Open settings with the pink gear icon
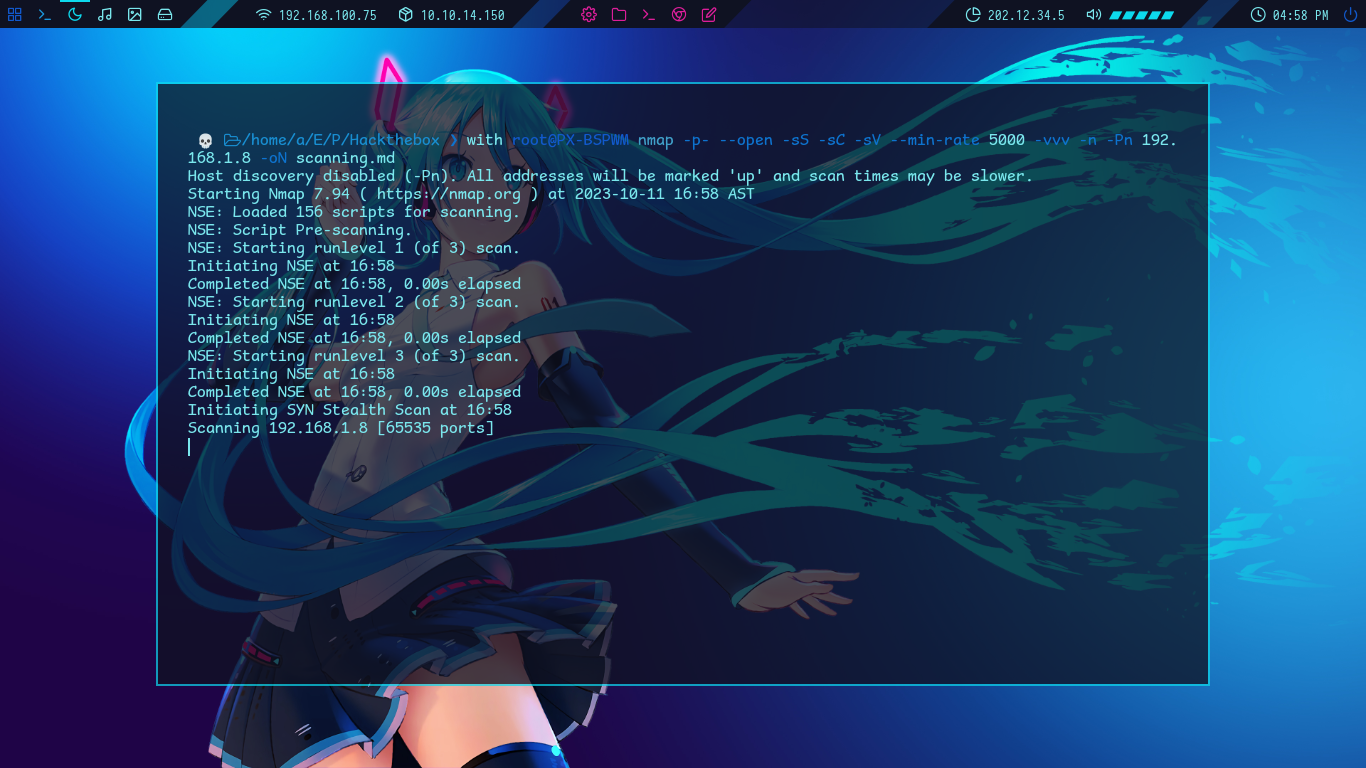The width and height of the screenshot is (1366, 768). 589,14
